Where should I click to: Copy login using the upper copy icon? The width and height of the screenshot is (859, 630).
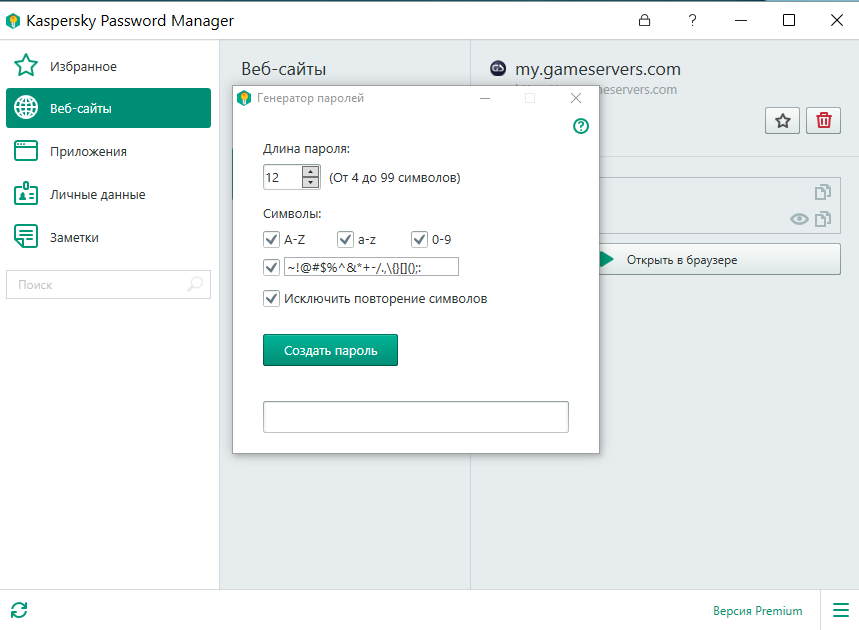823,192
